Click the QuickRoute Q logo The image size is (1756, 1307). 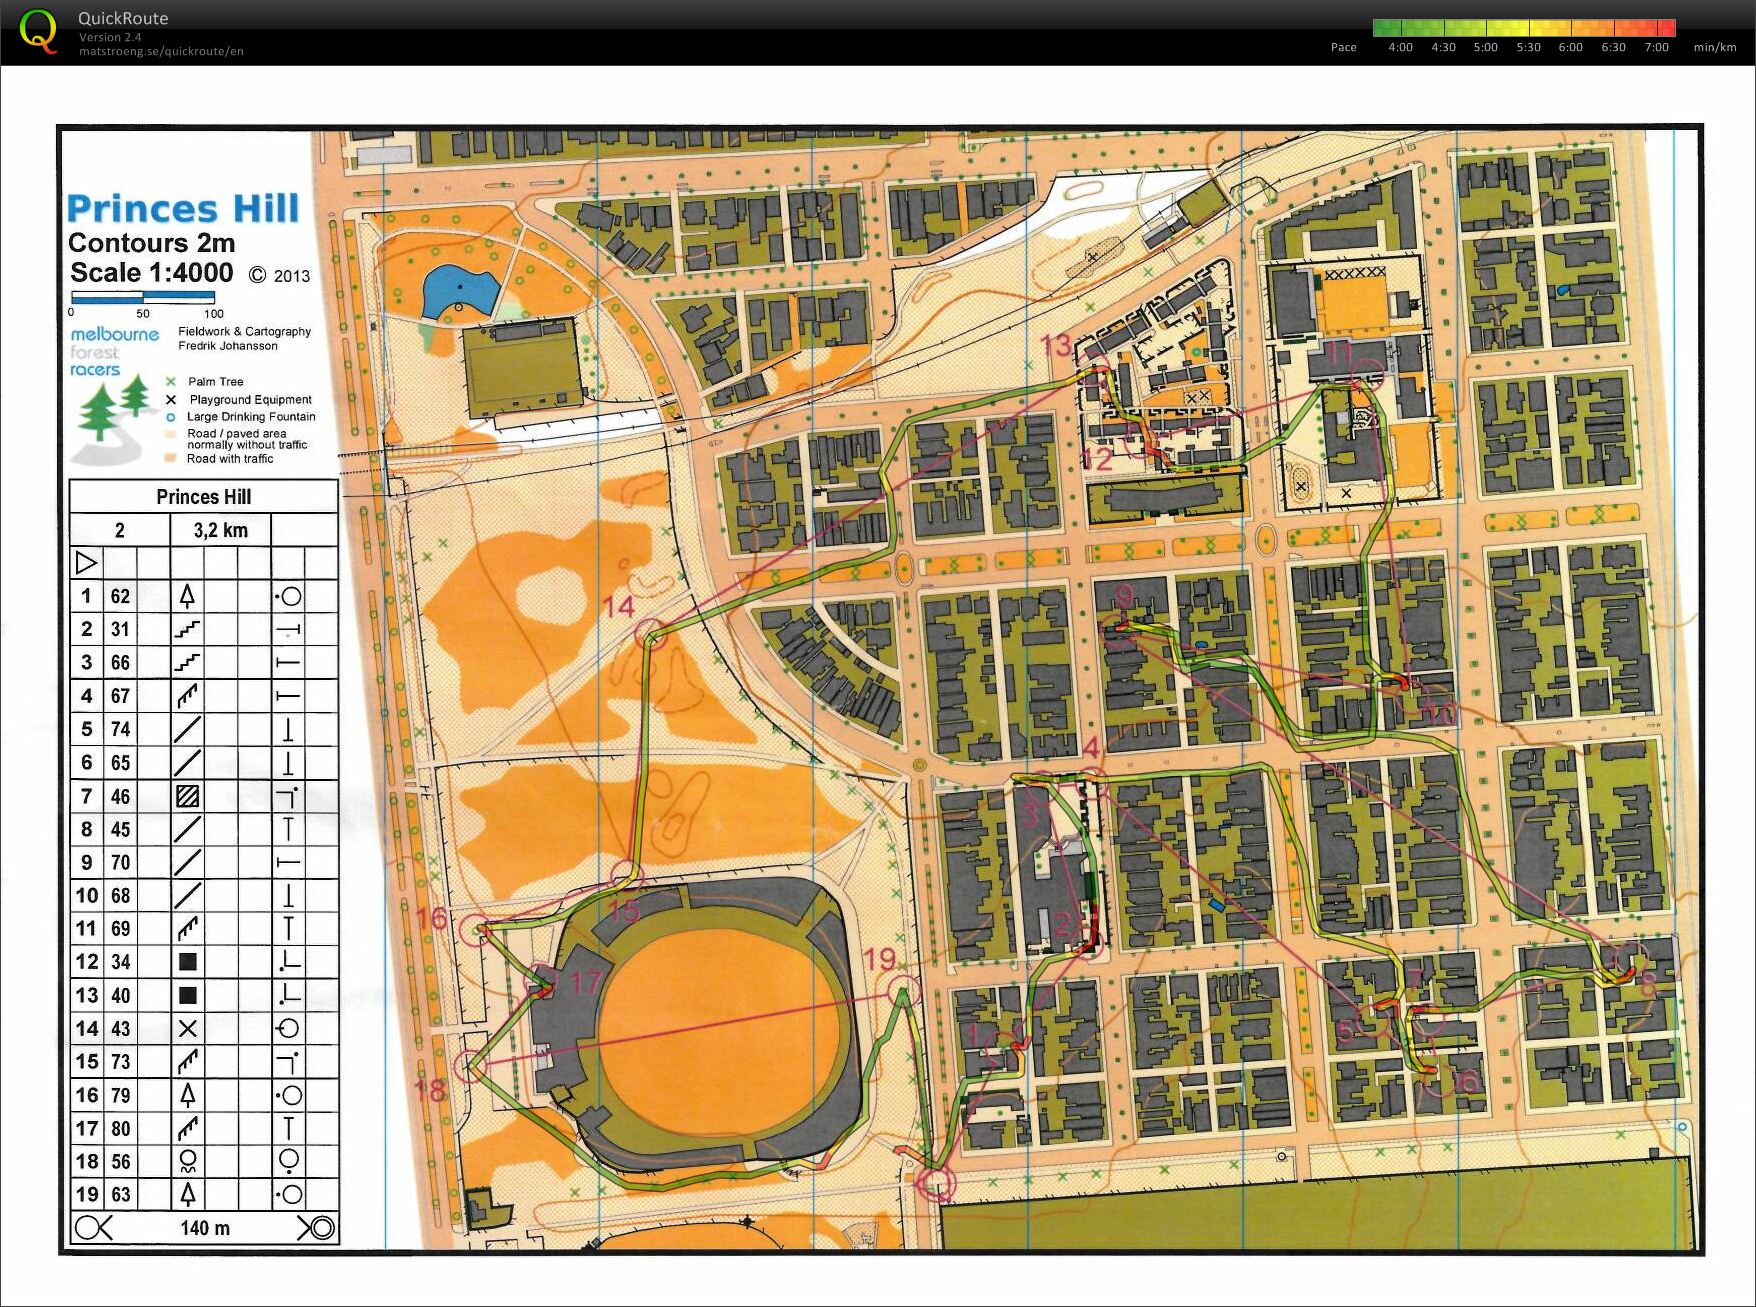coord(38,30)
